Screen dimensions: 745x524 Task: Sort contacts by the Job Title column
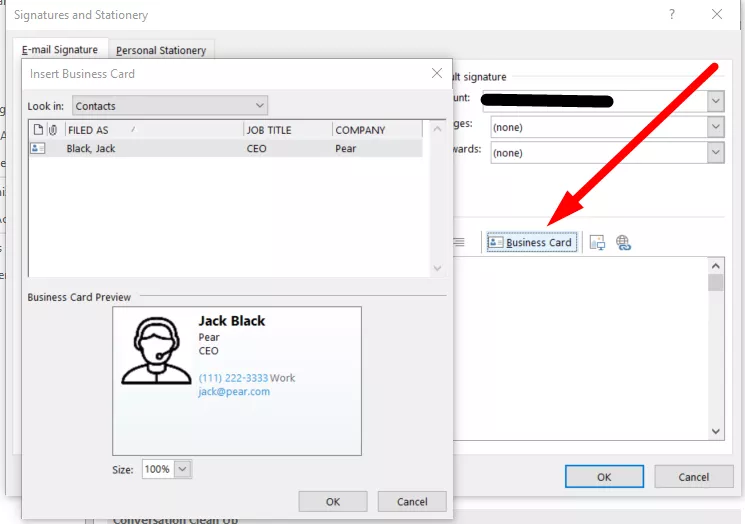point(287,130)
